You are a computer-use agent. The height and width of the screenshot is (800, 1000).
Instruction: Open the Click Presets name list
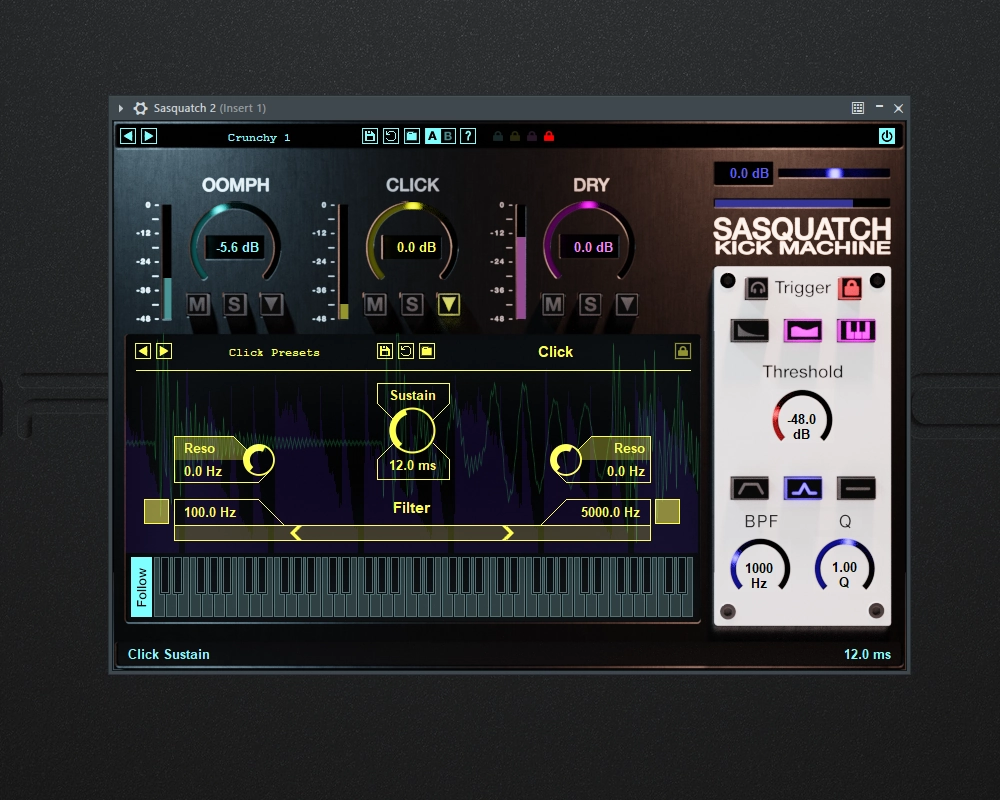tap(274, 352)
